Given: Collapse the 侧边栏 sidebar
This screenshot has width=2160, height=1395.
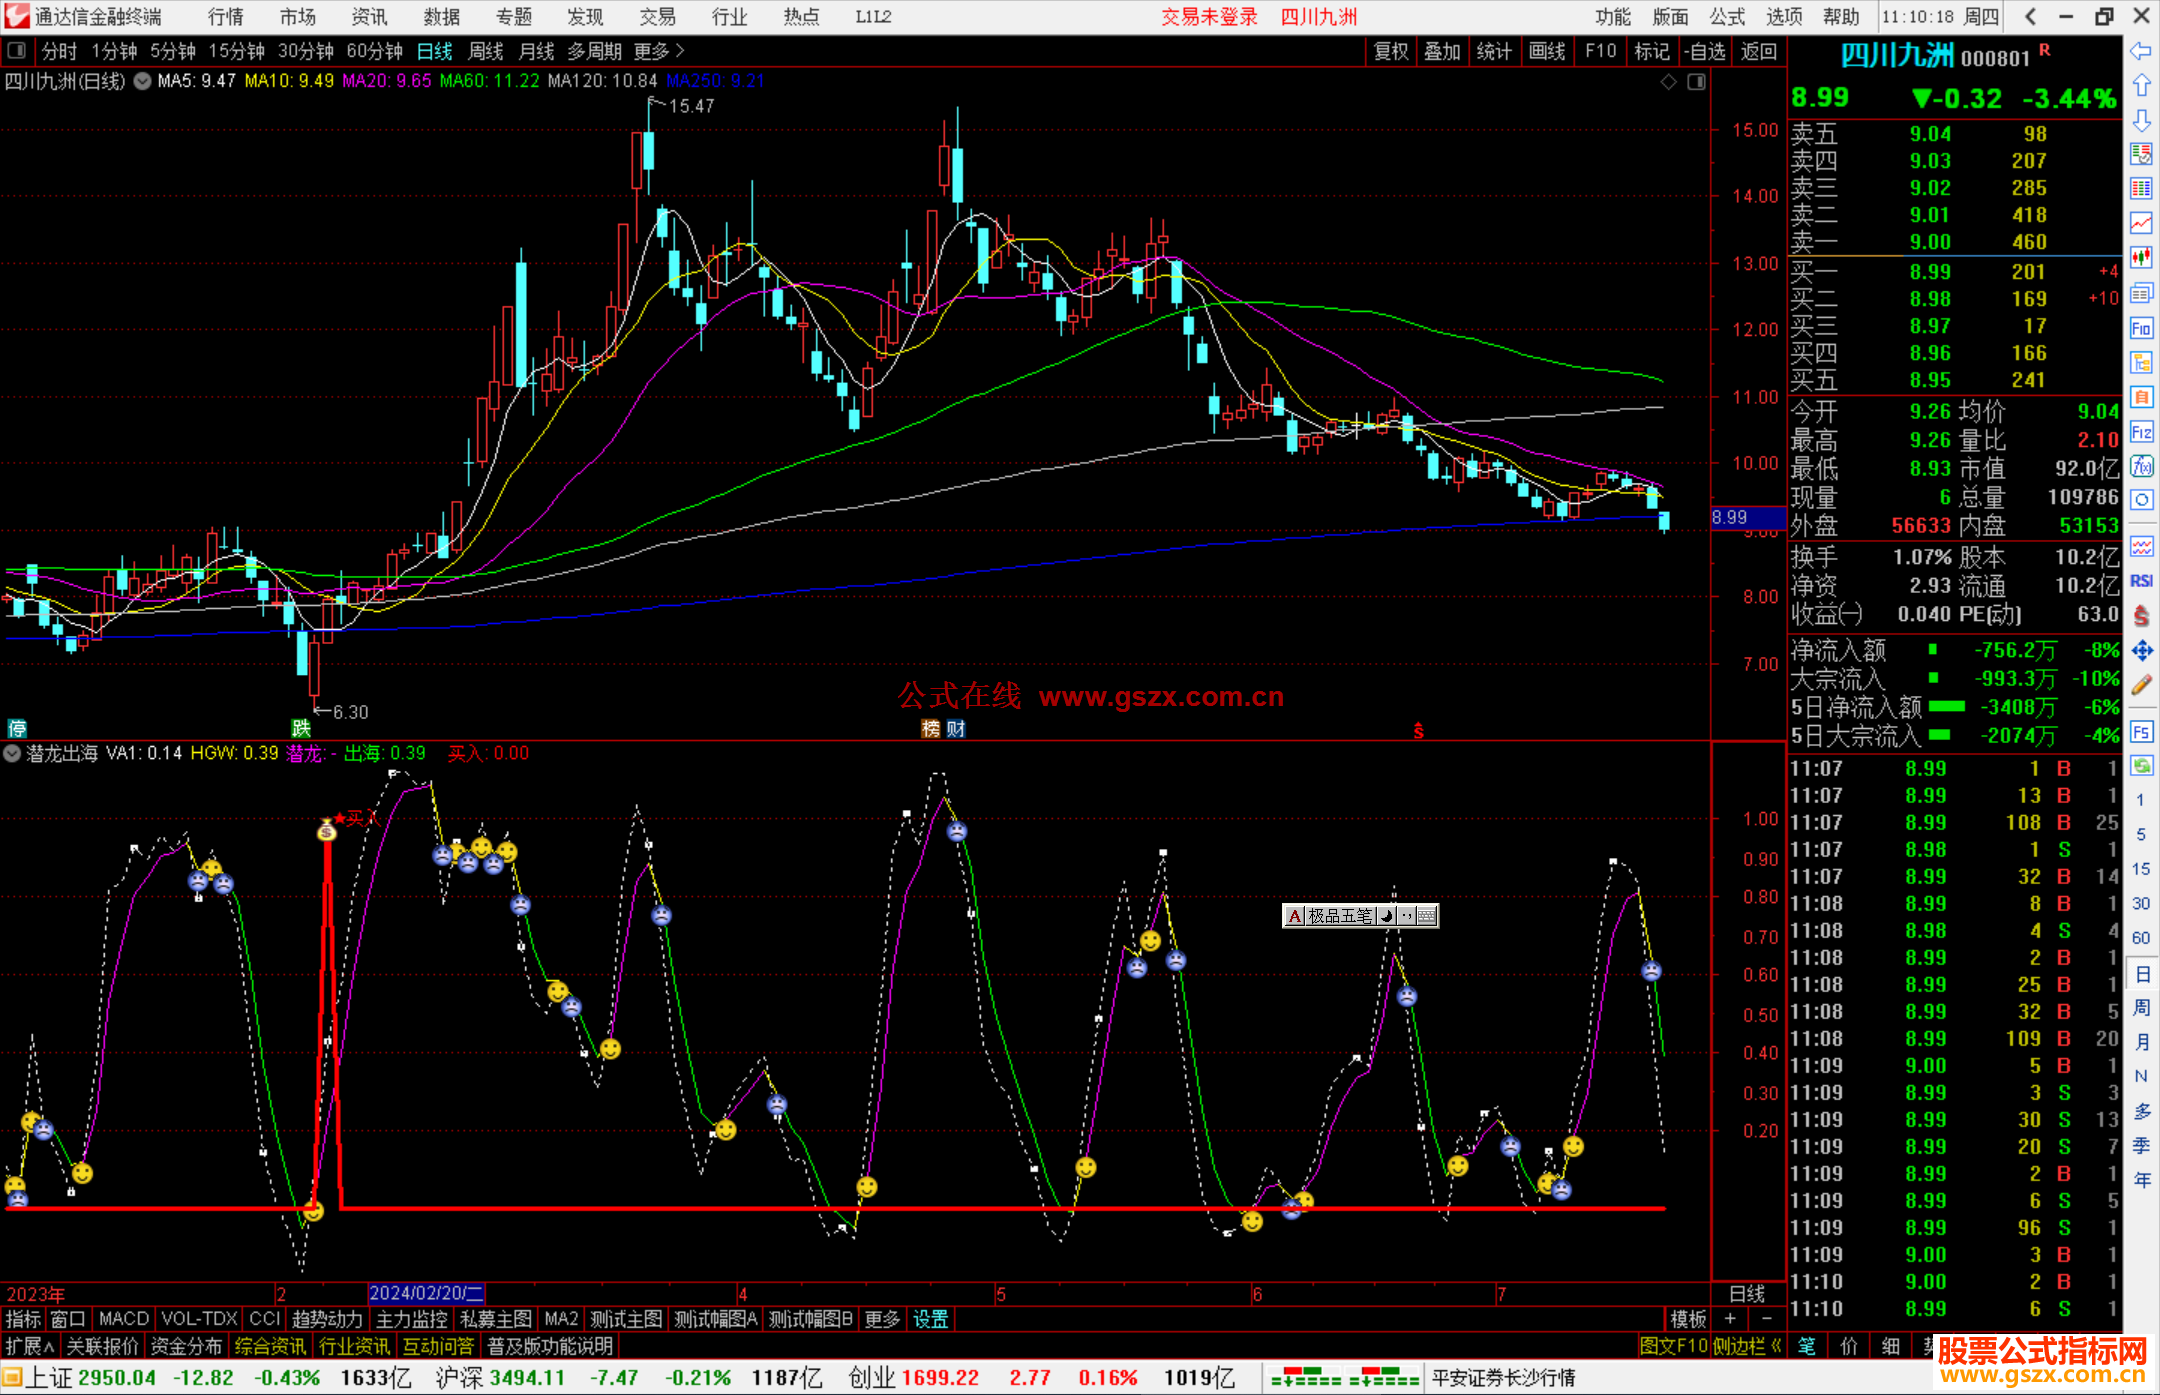Looking at the screenshot, I should pyautogui.click(x=1747, y=1346).
